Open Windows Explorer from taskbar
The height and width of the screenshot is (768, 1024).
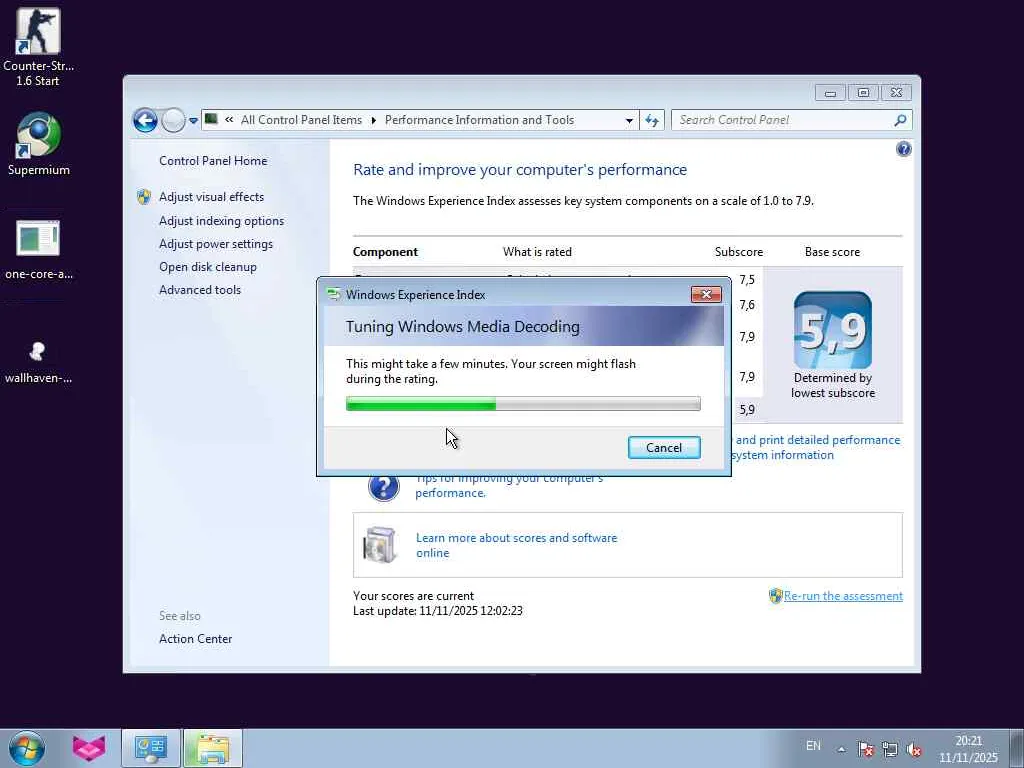213,748
